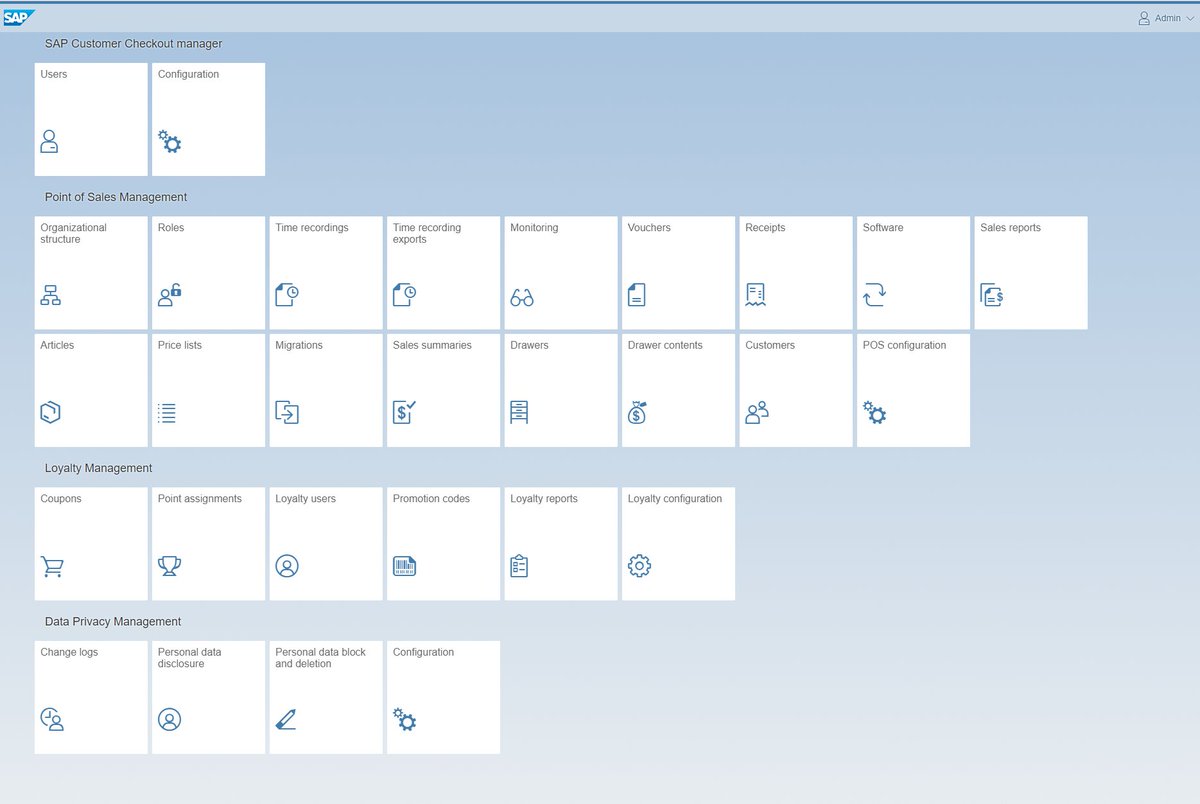Open the POS configuration tile
The width and height of the screenshot is (1200, 804).
[x=914, y=391]
